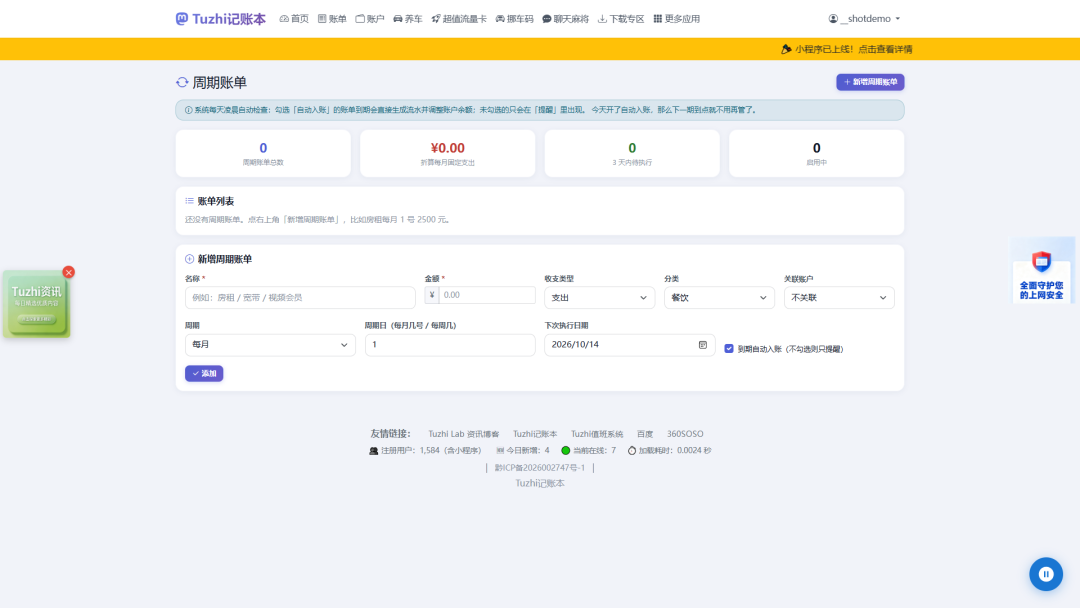The height and width of the screenshot is (608, 1080).
Task: Open the 挪车码 page
Action: tap(515, 19)
